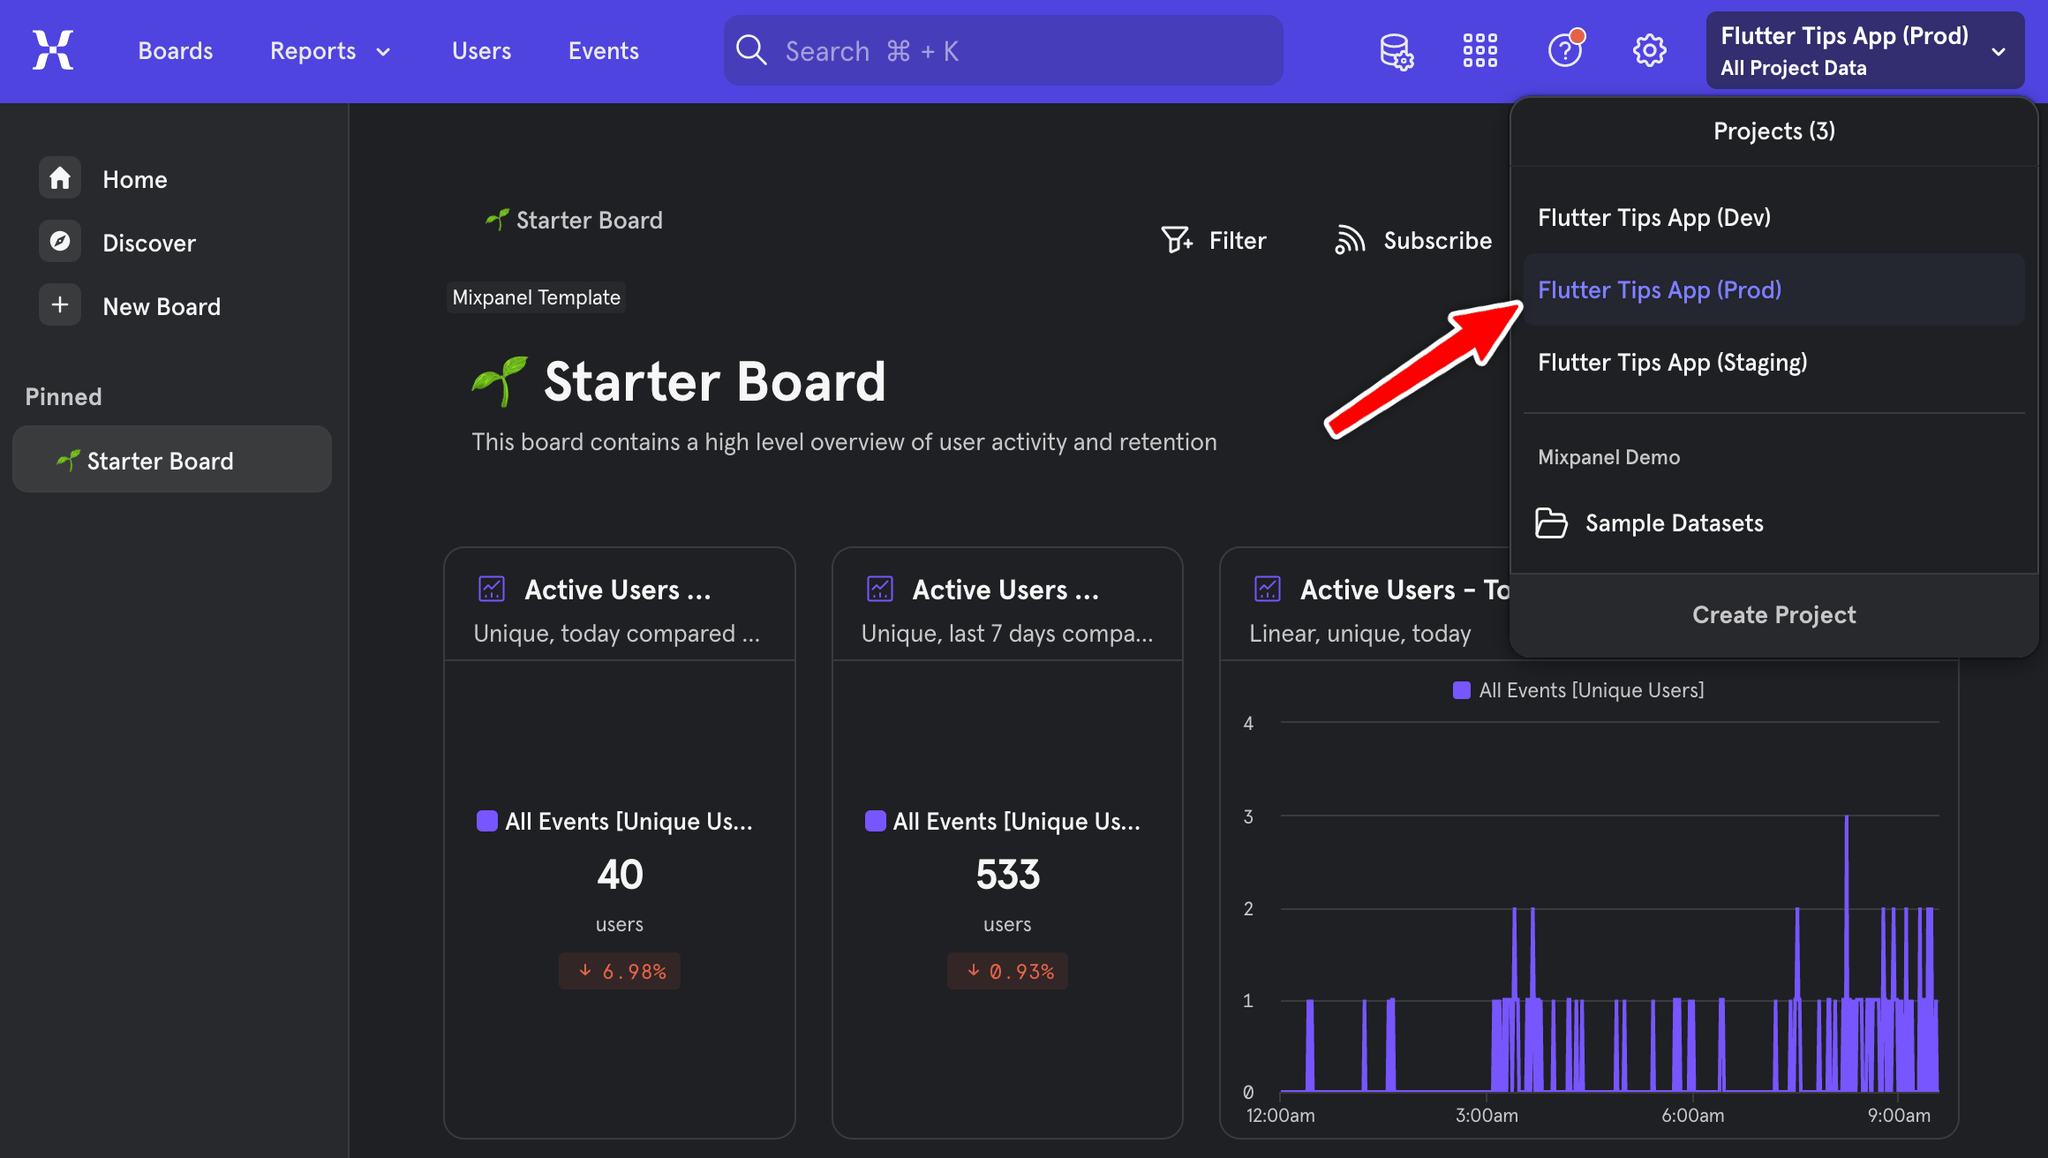Screen dimensions: 2048x1158
Task: Click the Mixpanel logo icon
Action: tap(53, 50)
